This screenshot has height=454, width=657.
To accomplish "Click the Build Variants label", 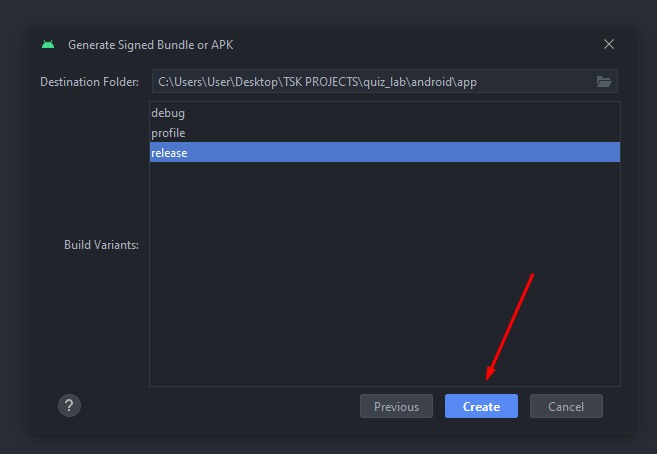I will [101, 245].
